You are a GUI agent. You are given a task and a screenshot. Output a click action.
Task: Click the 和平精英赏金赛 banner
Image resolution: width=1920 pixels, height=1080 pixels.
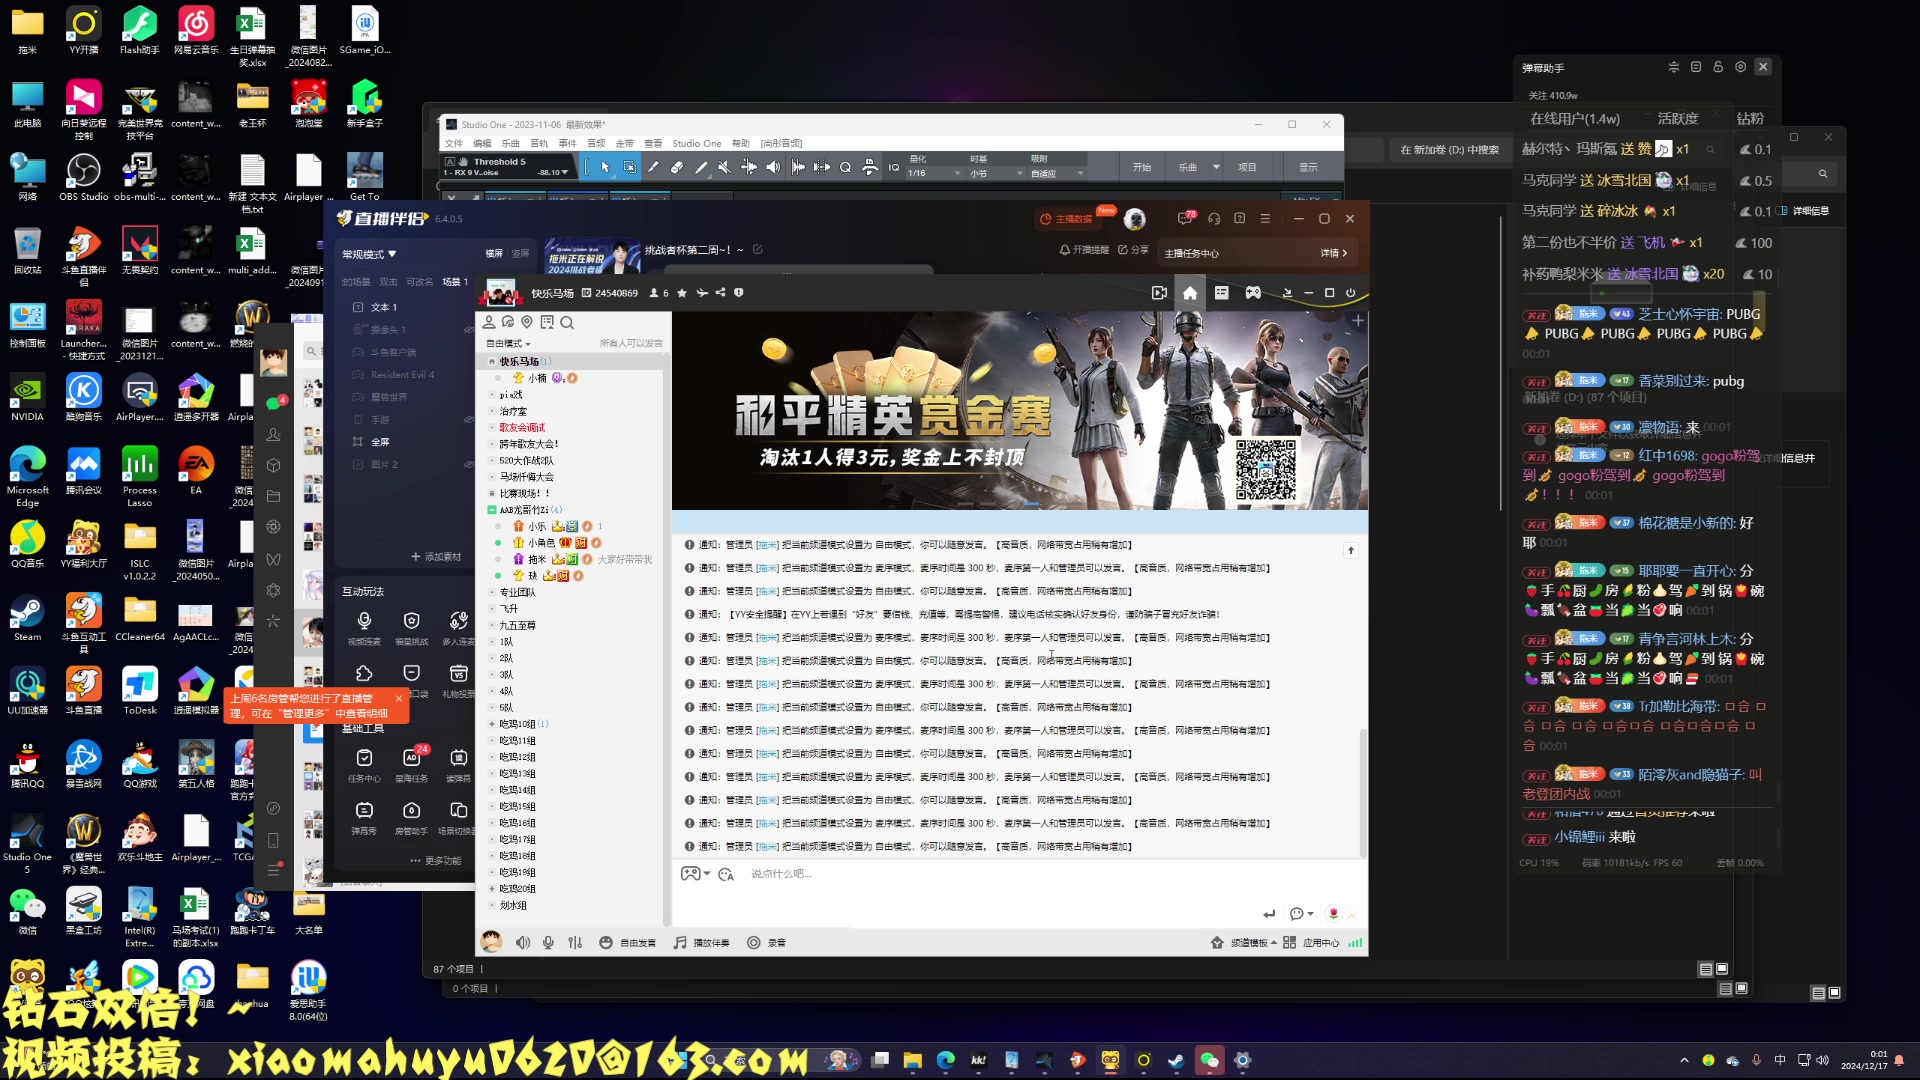point(1020,411)
